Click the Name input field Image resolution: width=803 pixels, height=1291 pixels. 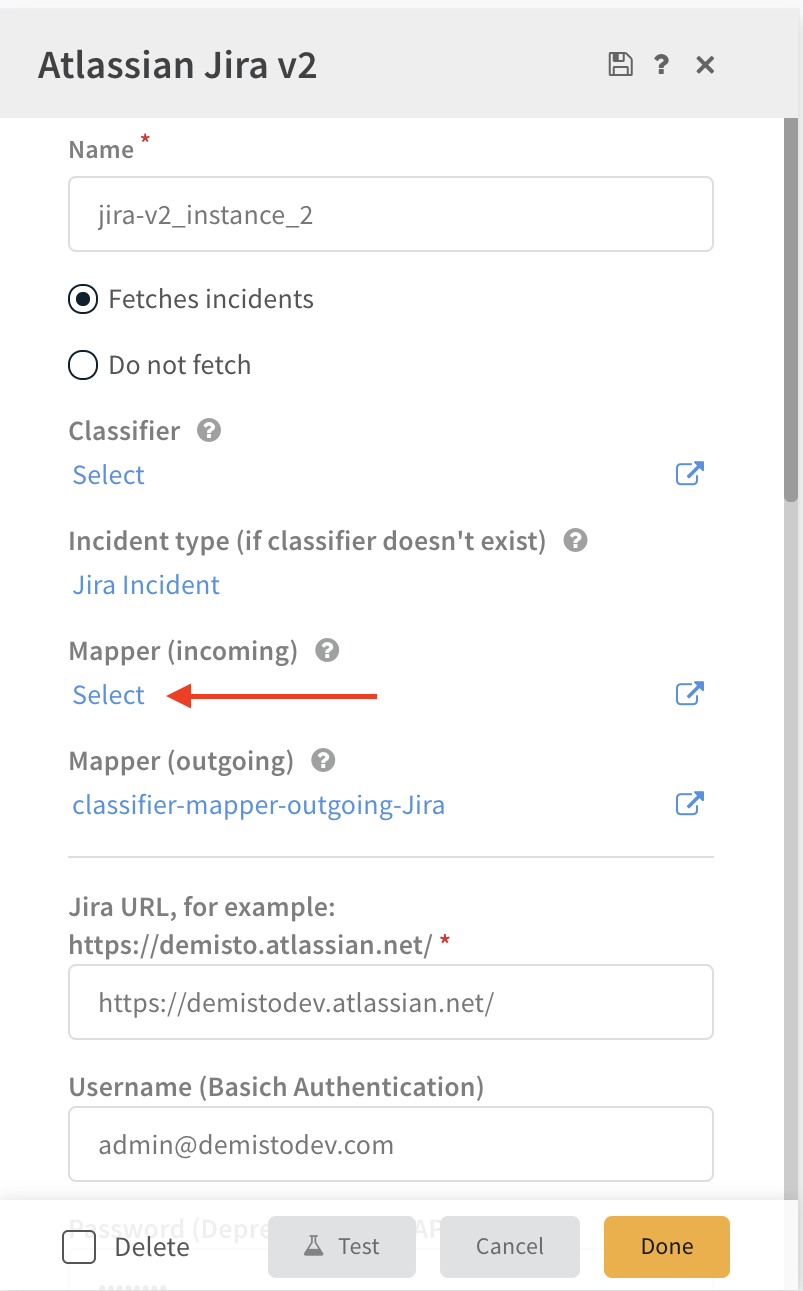390,214
